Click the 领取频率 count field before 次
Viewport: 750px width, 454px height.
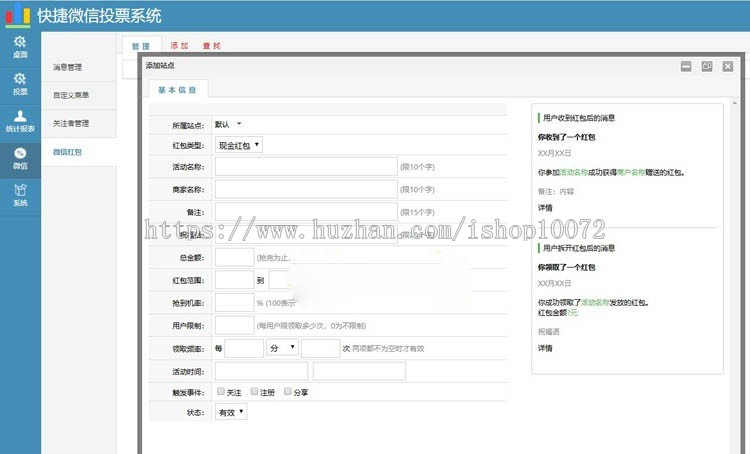[320, 348]
